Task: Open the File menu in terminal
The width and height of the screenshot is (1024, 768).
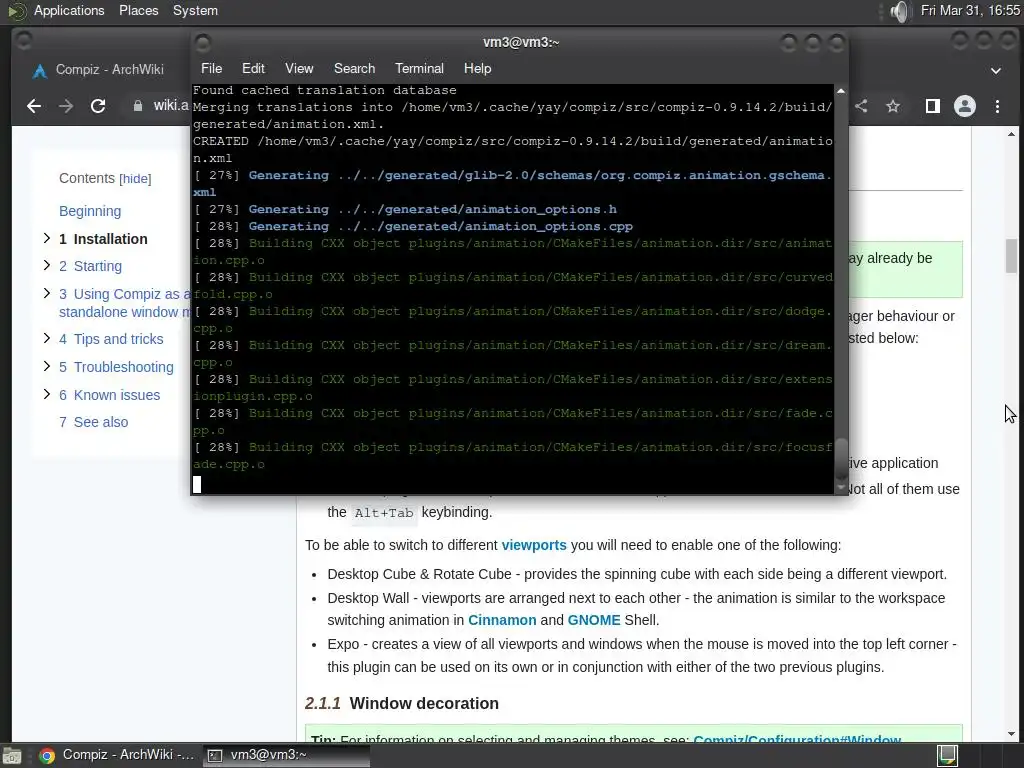Action: [212, 69]
